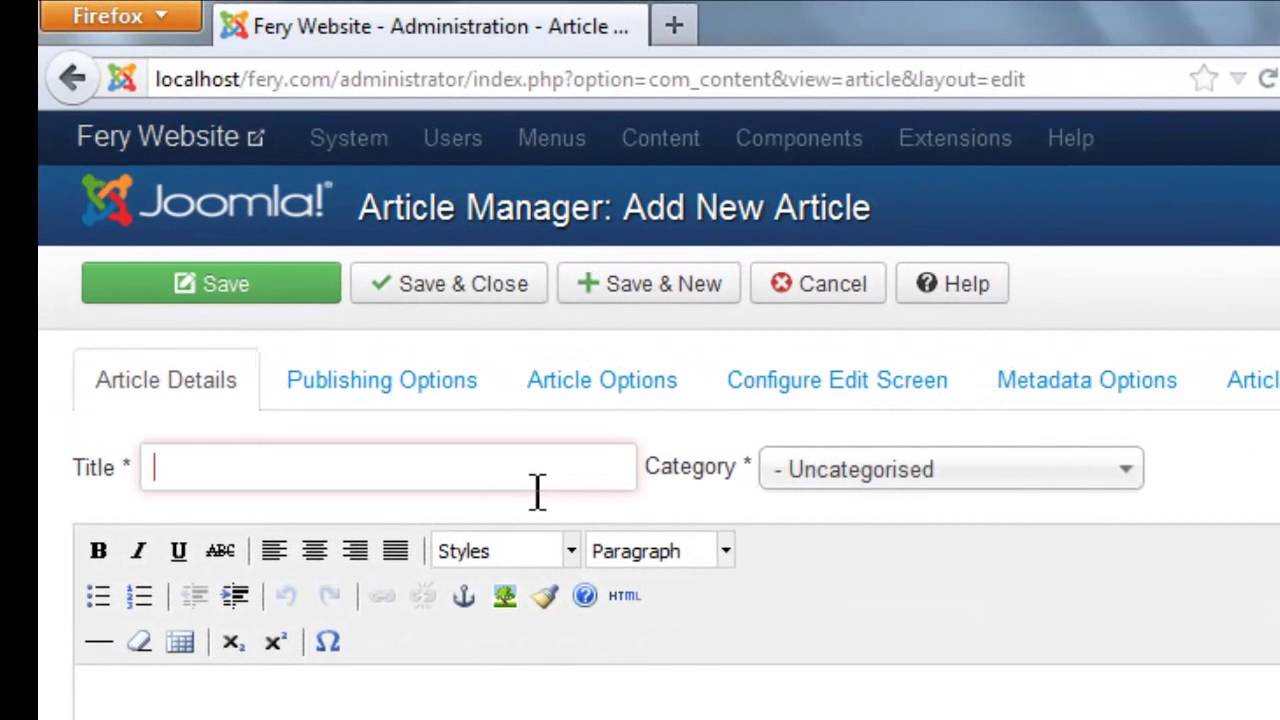Switch to the Article Details tab
Image resolution: width=1280 pixels, height=720 pixels.
point(166,380)
